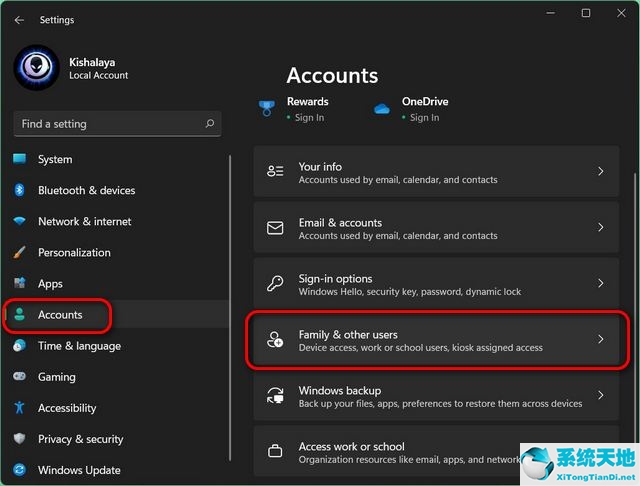Expand the Your info chevron
Screen dimensions: 640x486
600,171
